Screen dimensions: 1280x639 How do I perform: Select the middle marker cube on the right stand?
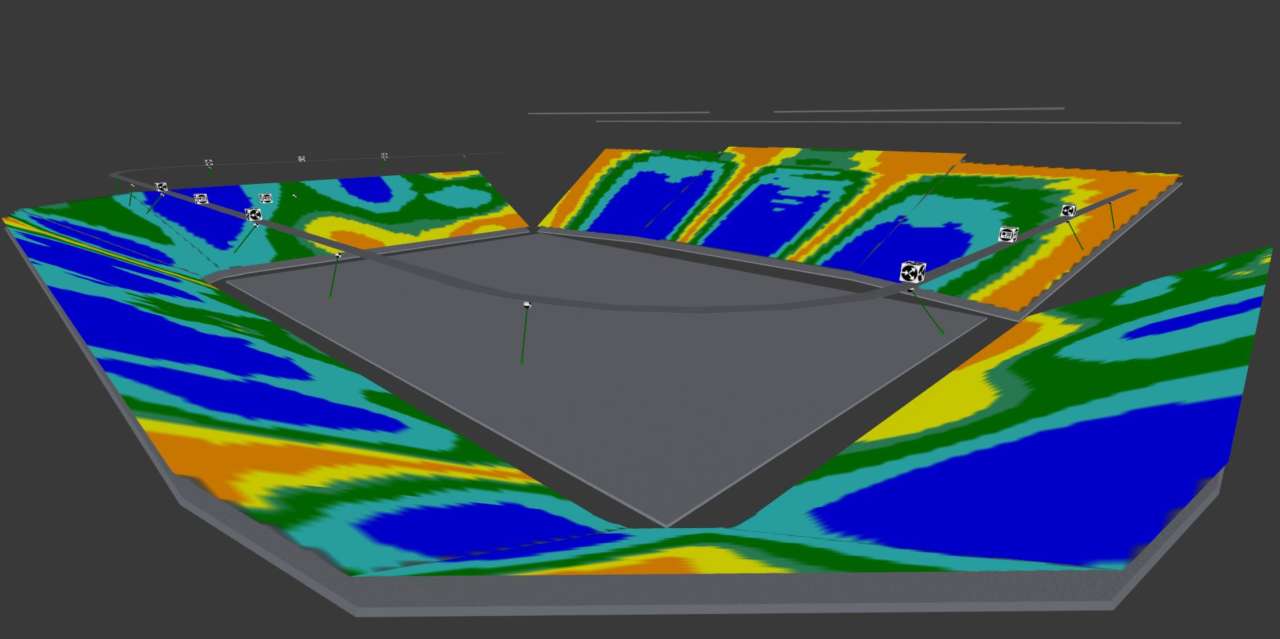pyautogui.click(x=1008, y=235)
